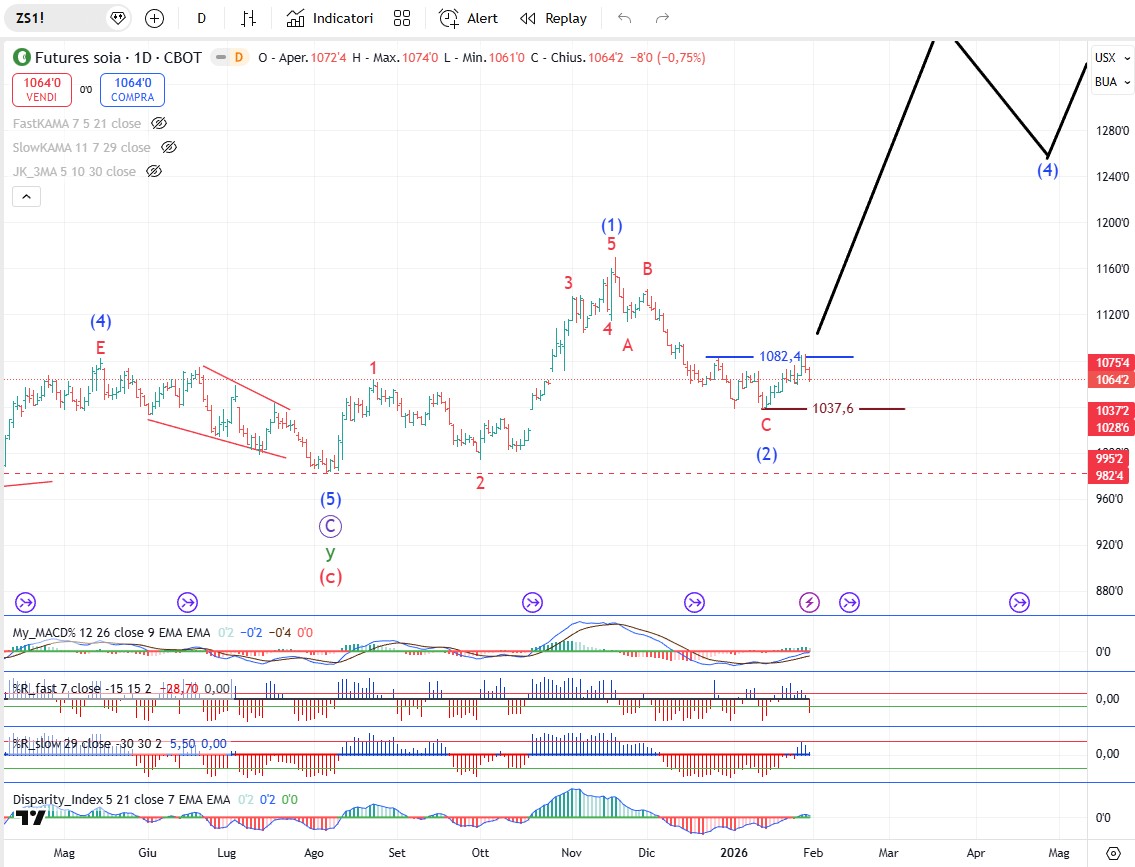The width and height of the screenshot is (1135, 867).
Task: Click the blue 1064'0 COMPRA buy button
Action: [x=132, y=90]
